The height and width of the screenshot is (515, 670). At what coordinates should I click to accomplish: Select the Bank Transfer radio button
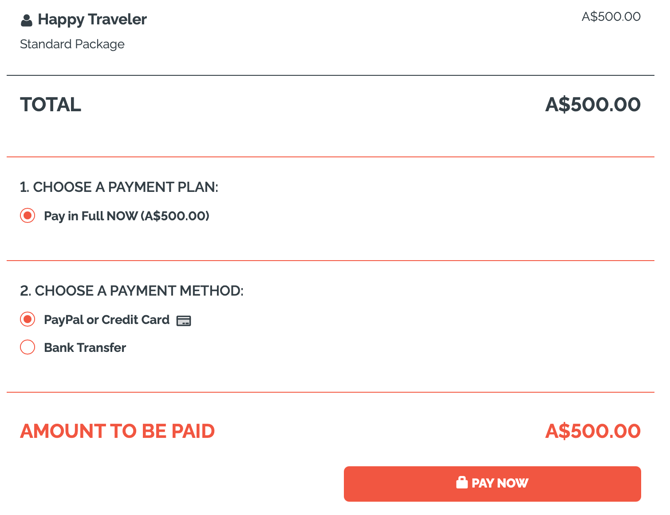coord(28,348)
